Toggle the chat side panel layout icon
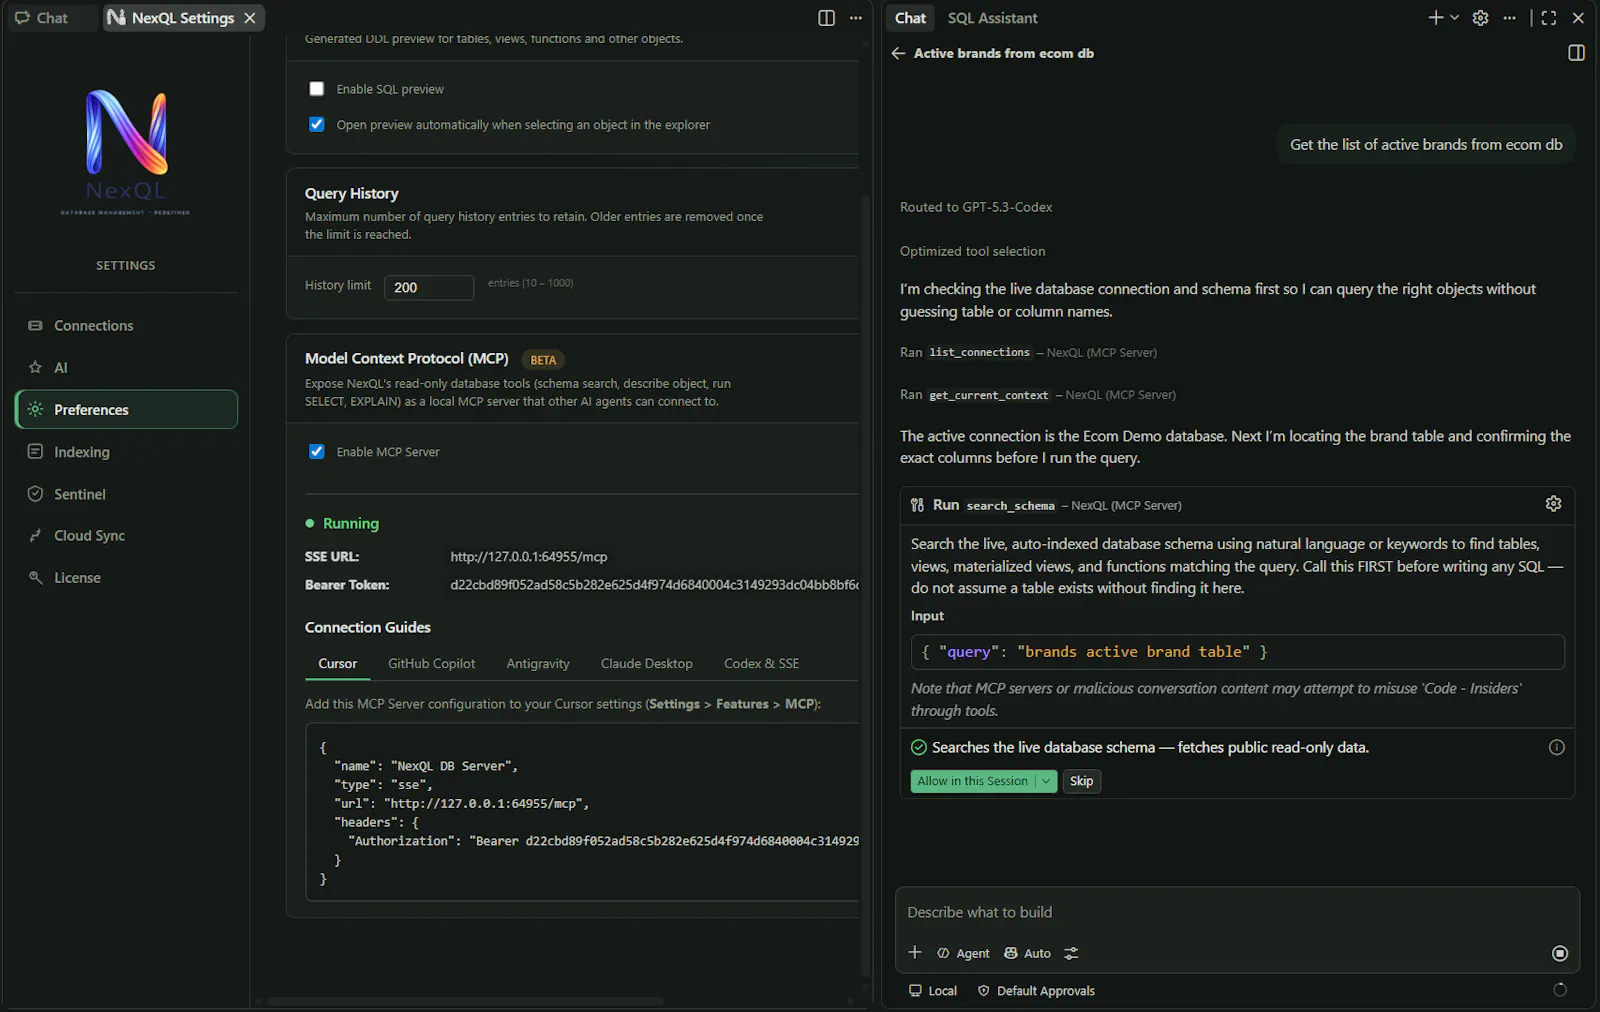The height and width of the screenshot is (1012, 1600). 1577,53
